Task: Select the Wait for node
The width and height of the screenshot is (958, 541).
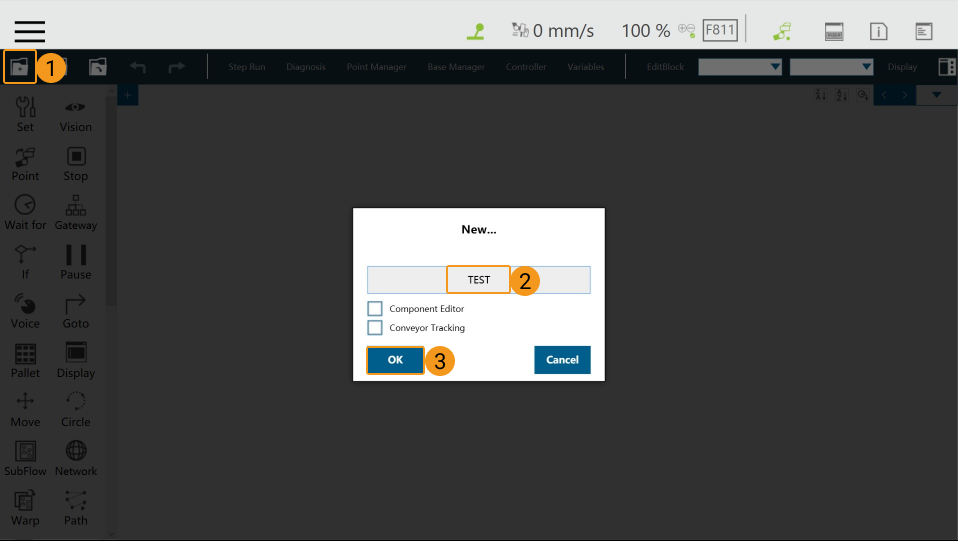Action: [x=25, y=213]
